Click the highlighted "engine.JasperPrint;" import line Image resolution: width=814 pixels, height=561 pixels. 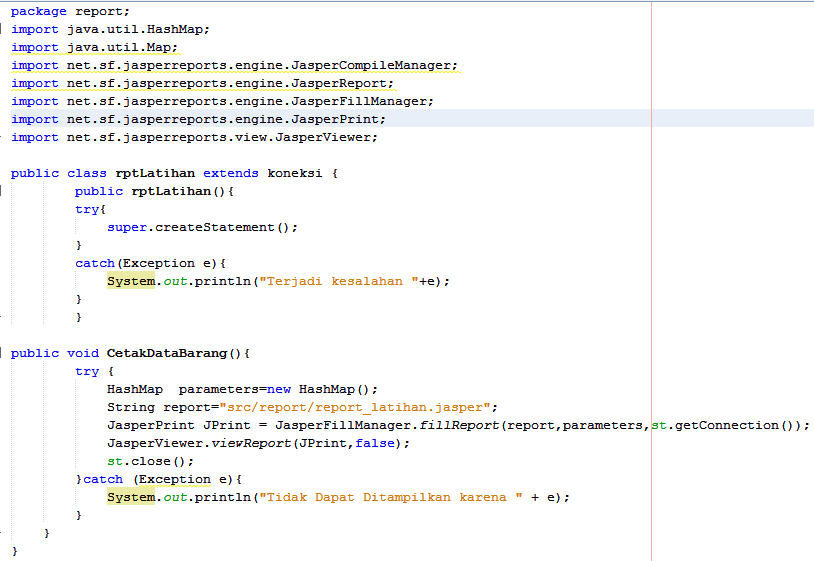[x=198, y=119]
